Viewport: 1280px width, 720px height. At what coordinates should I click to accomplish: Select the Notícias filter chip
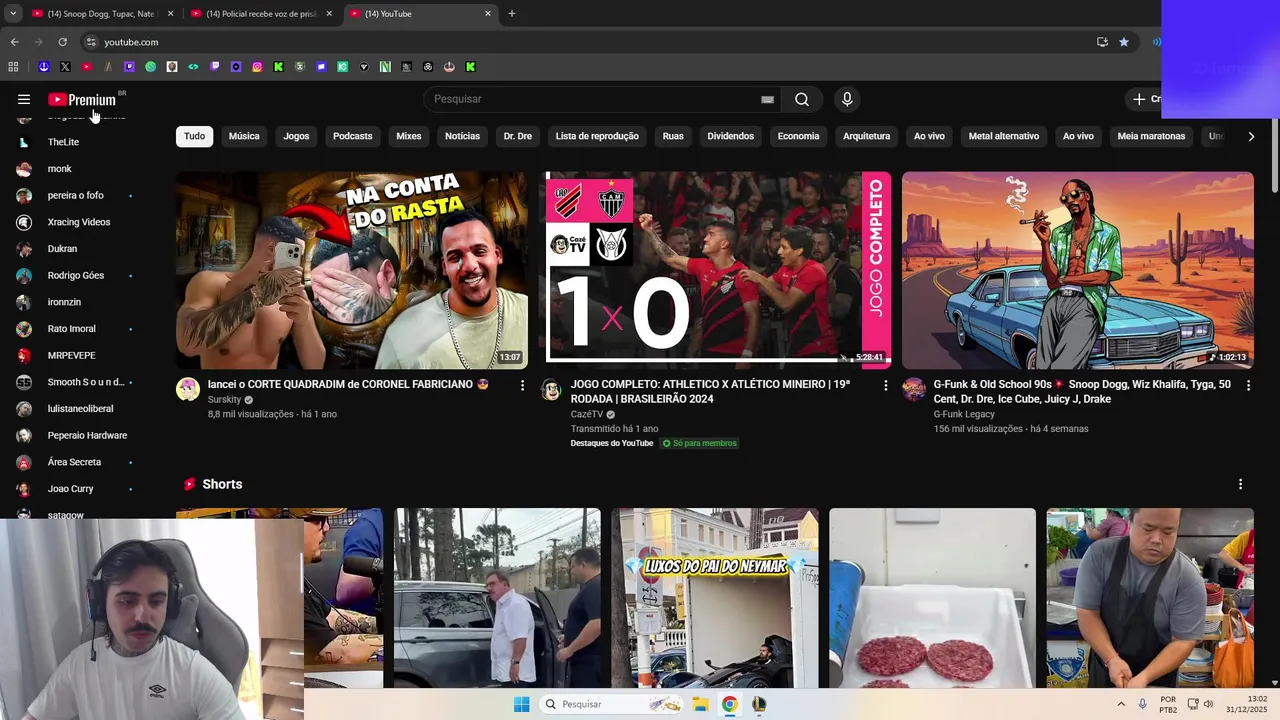(462, 136)
